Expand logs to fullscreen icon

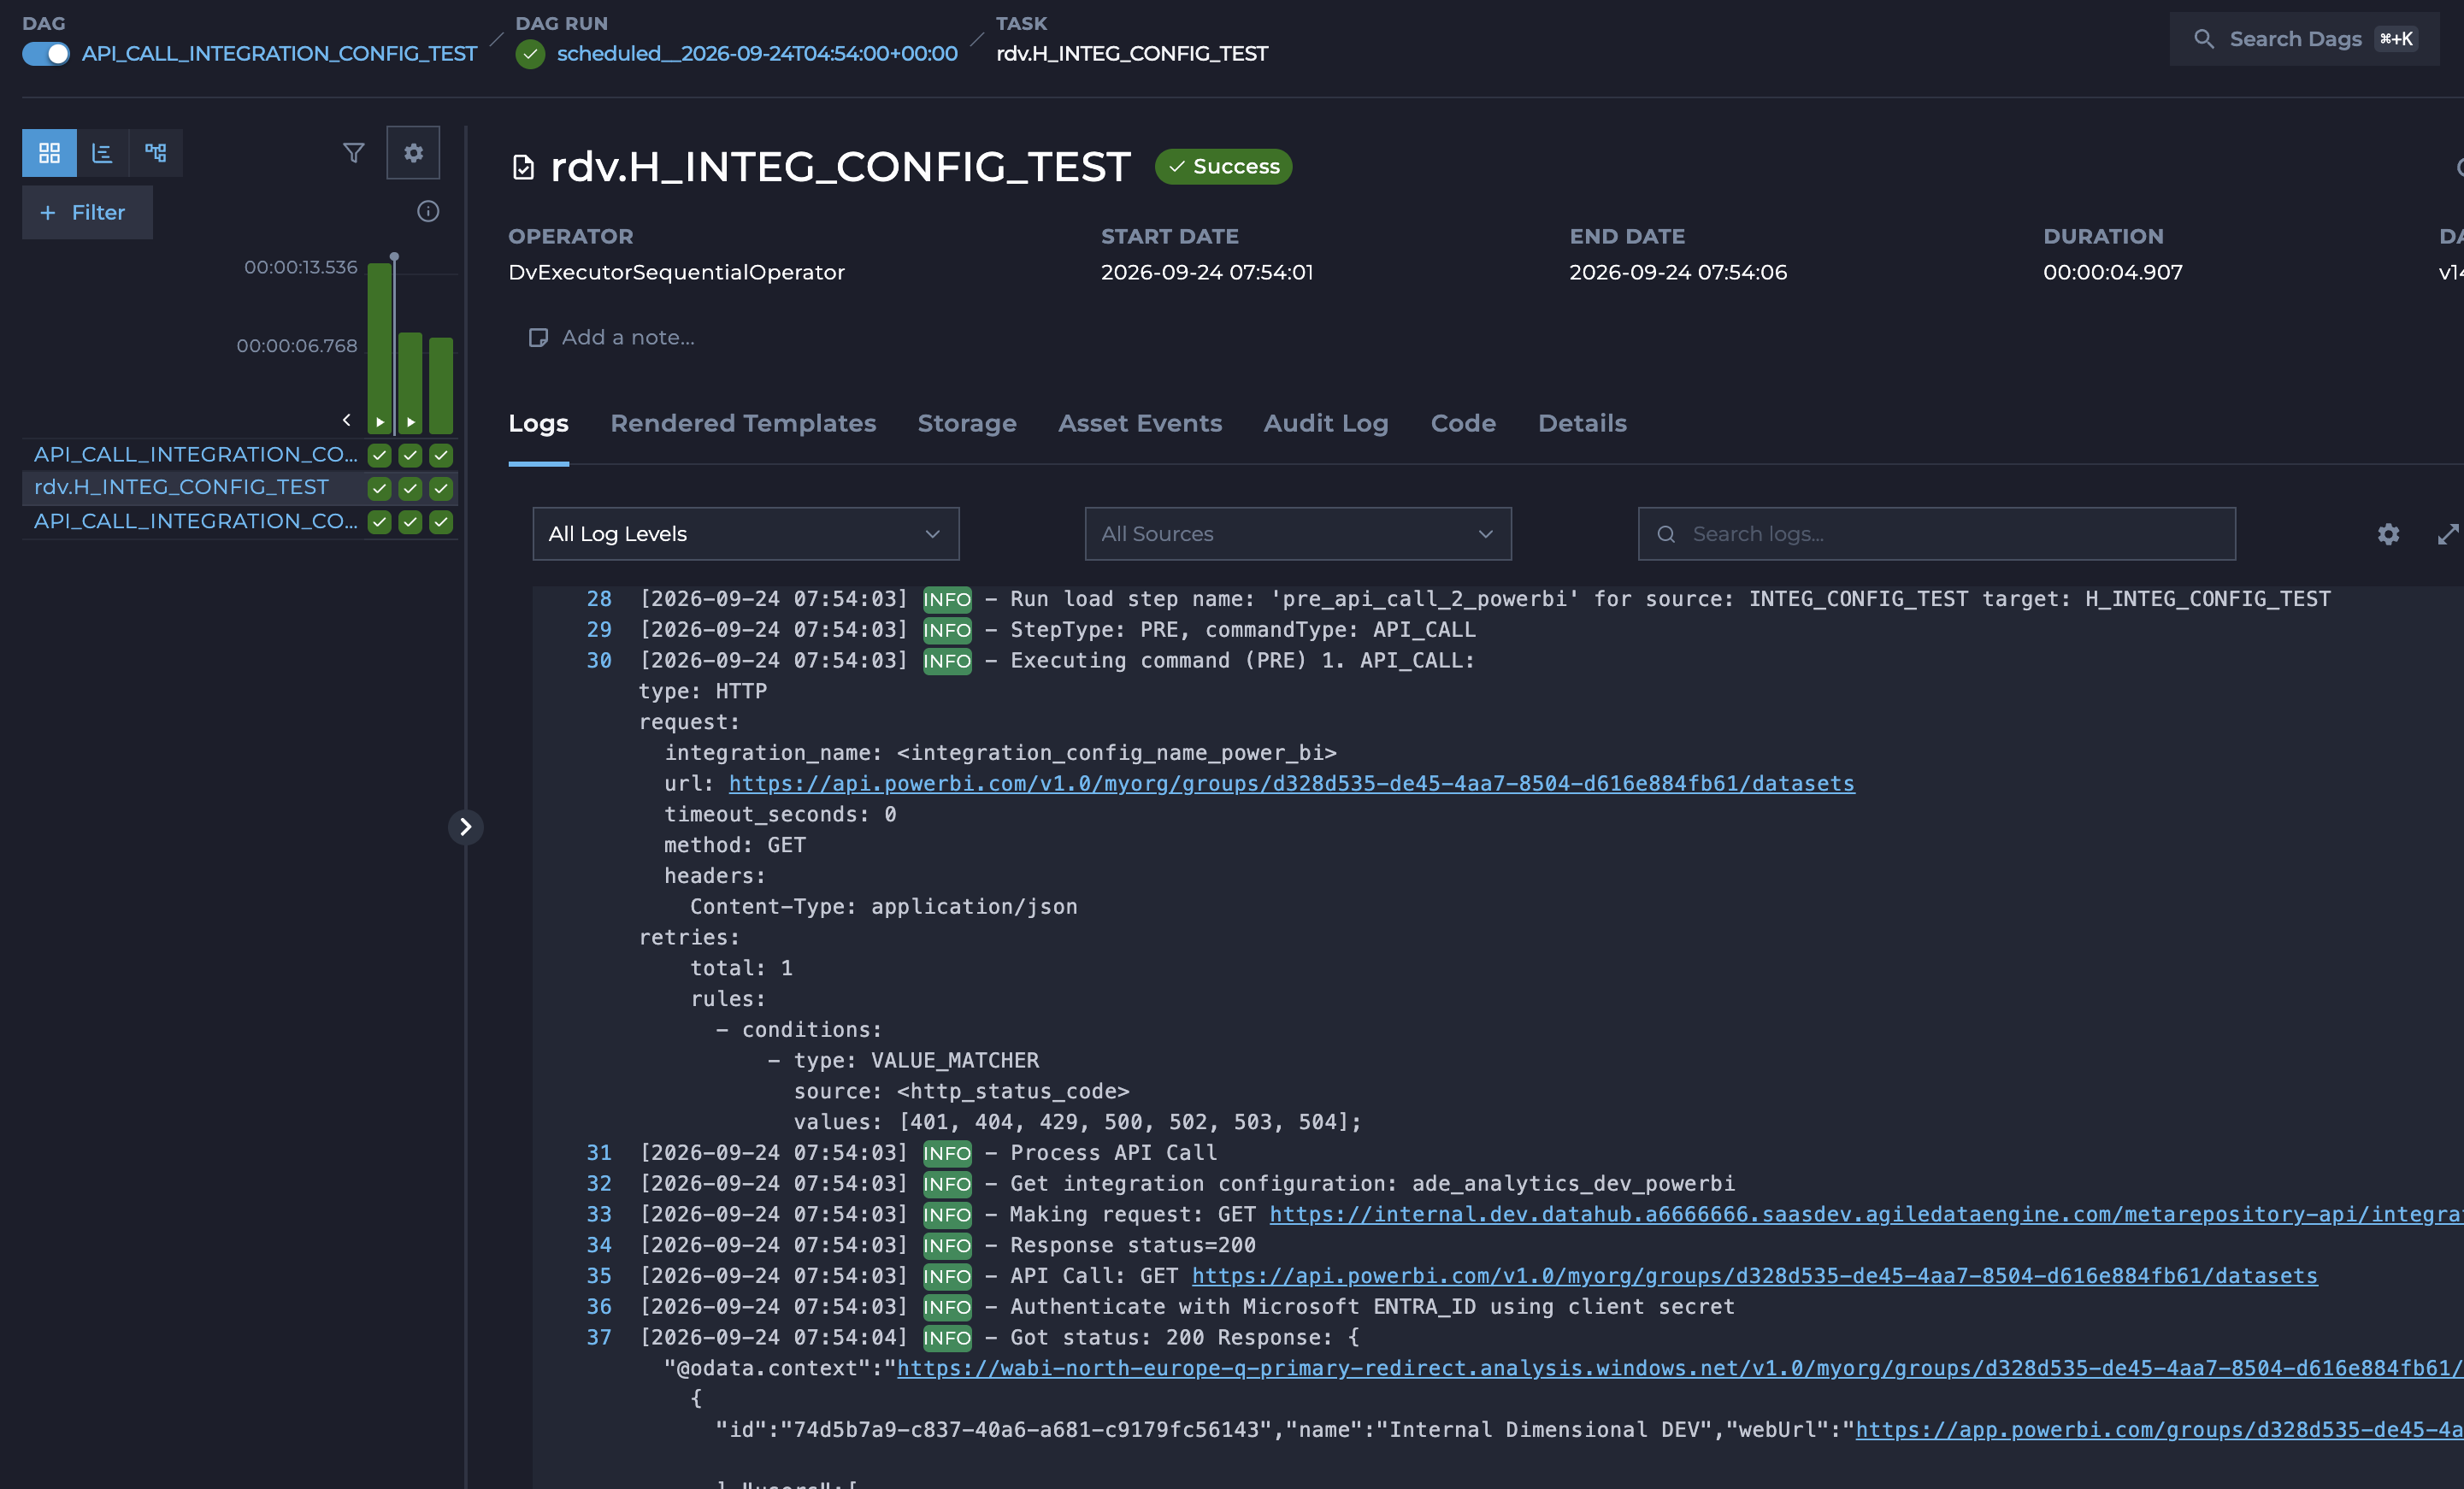click(2448, 535)
